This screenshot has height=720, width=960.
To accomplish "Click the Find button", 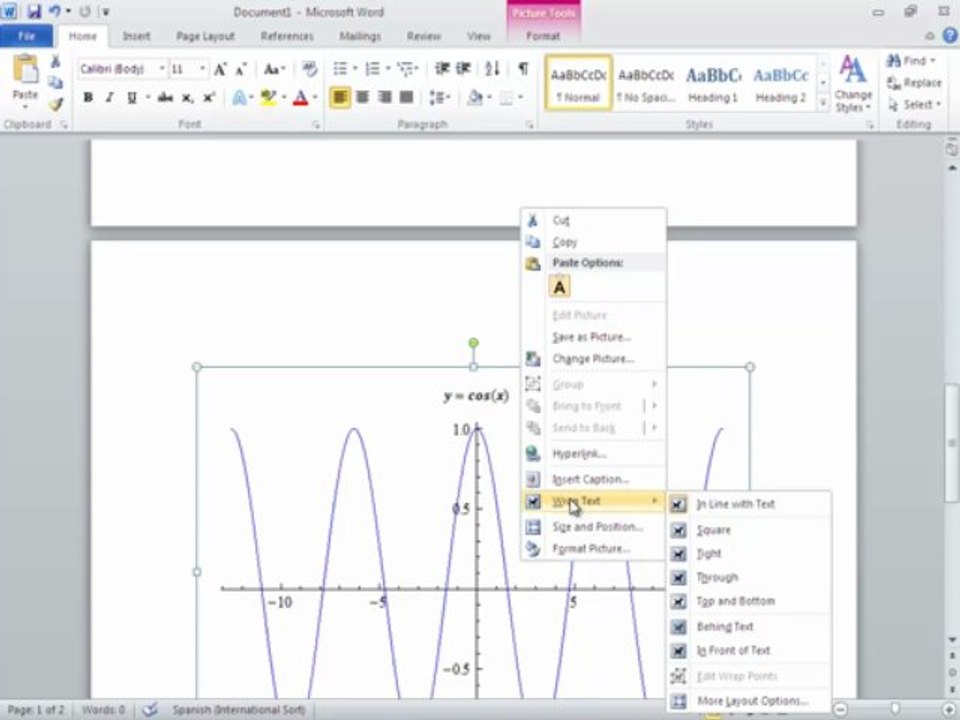I will [x=912, y=61].
